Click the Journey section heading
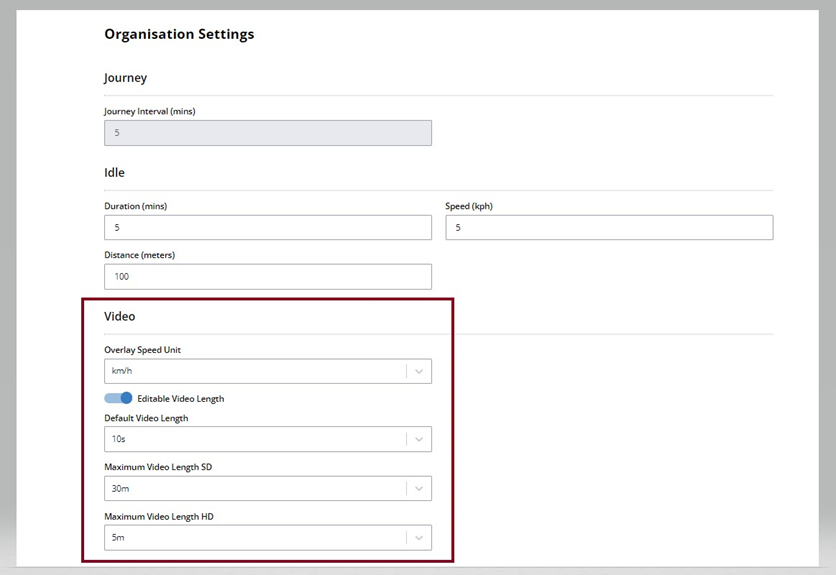This screenshot has width=836, height=575. pyautogui.click(x=125, y=78)
